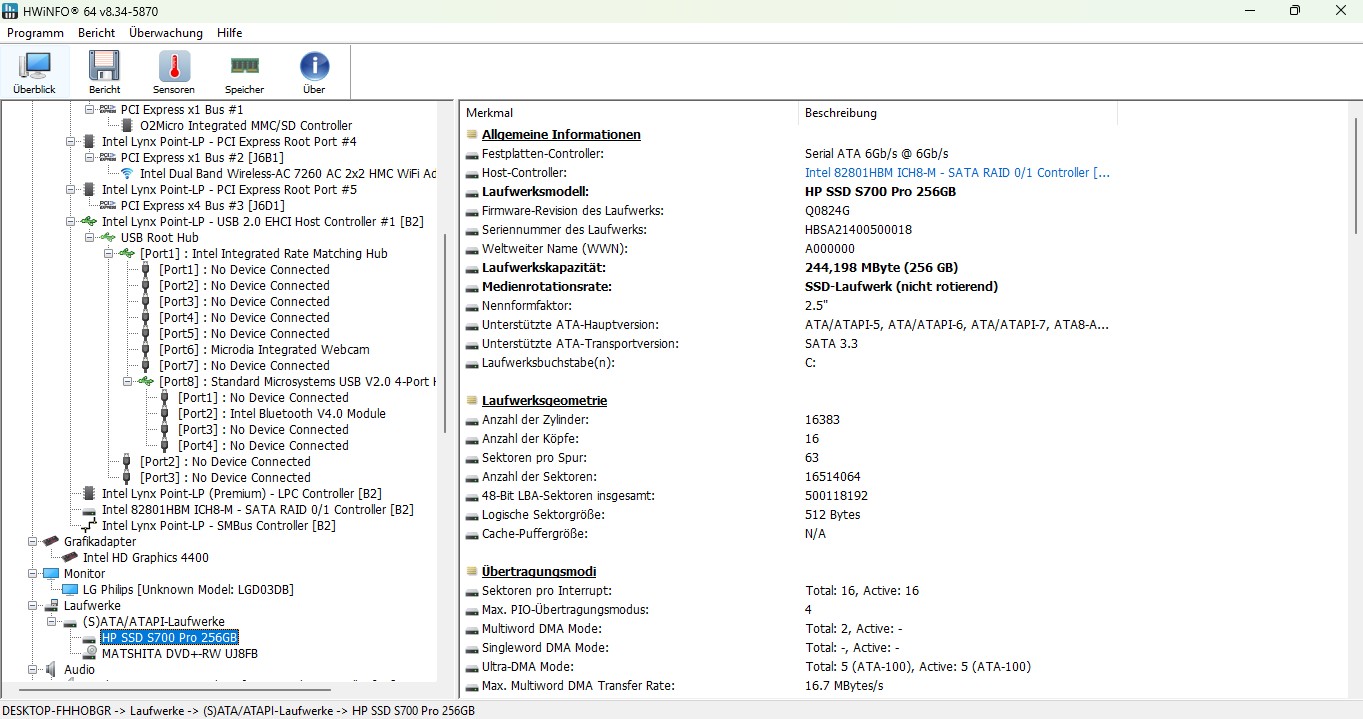Viewport: 1363px width, 719px height.
Task: Click the Bericht floppy disk icon
Action: [x=104, y=72]
